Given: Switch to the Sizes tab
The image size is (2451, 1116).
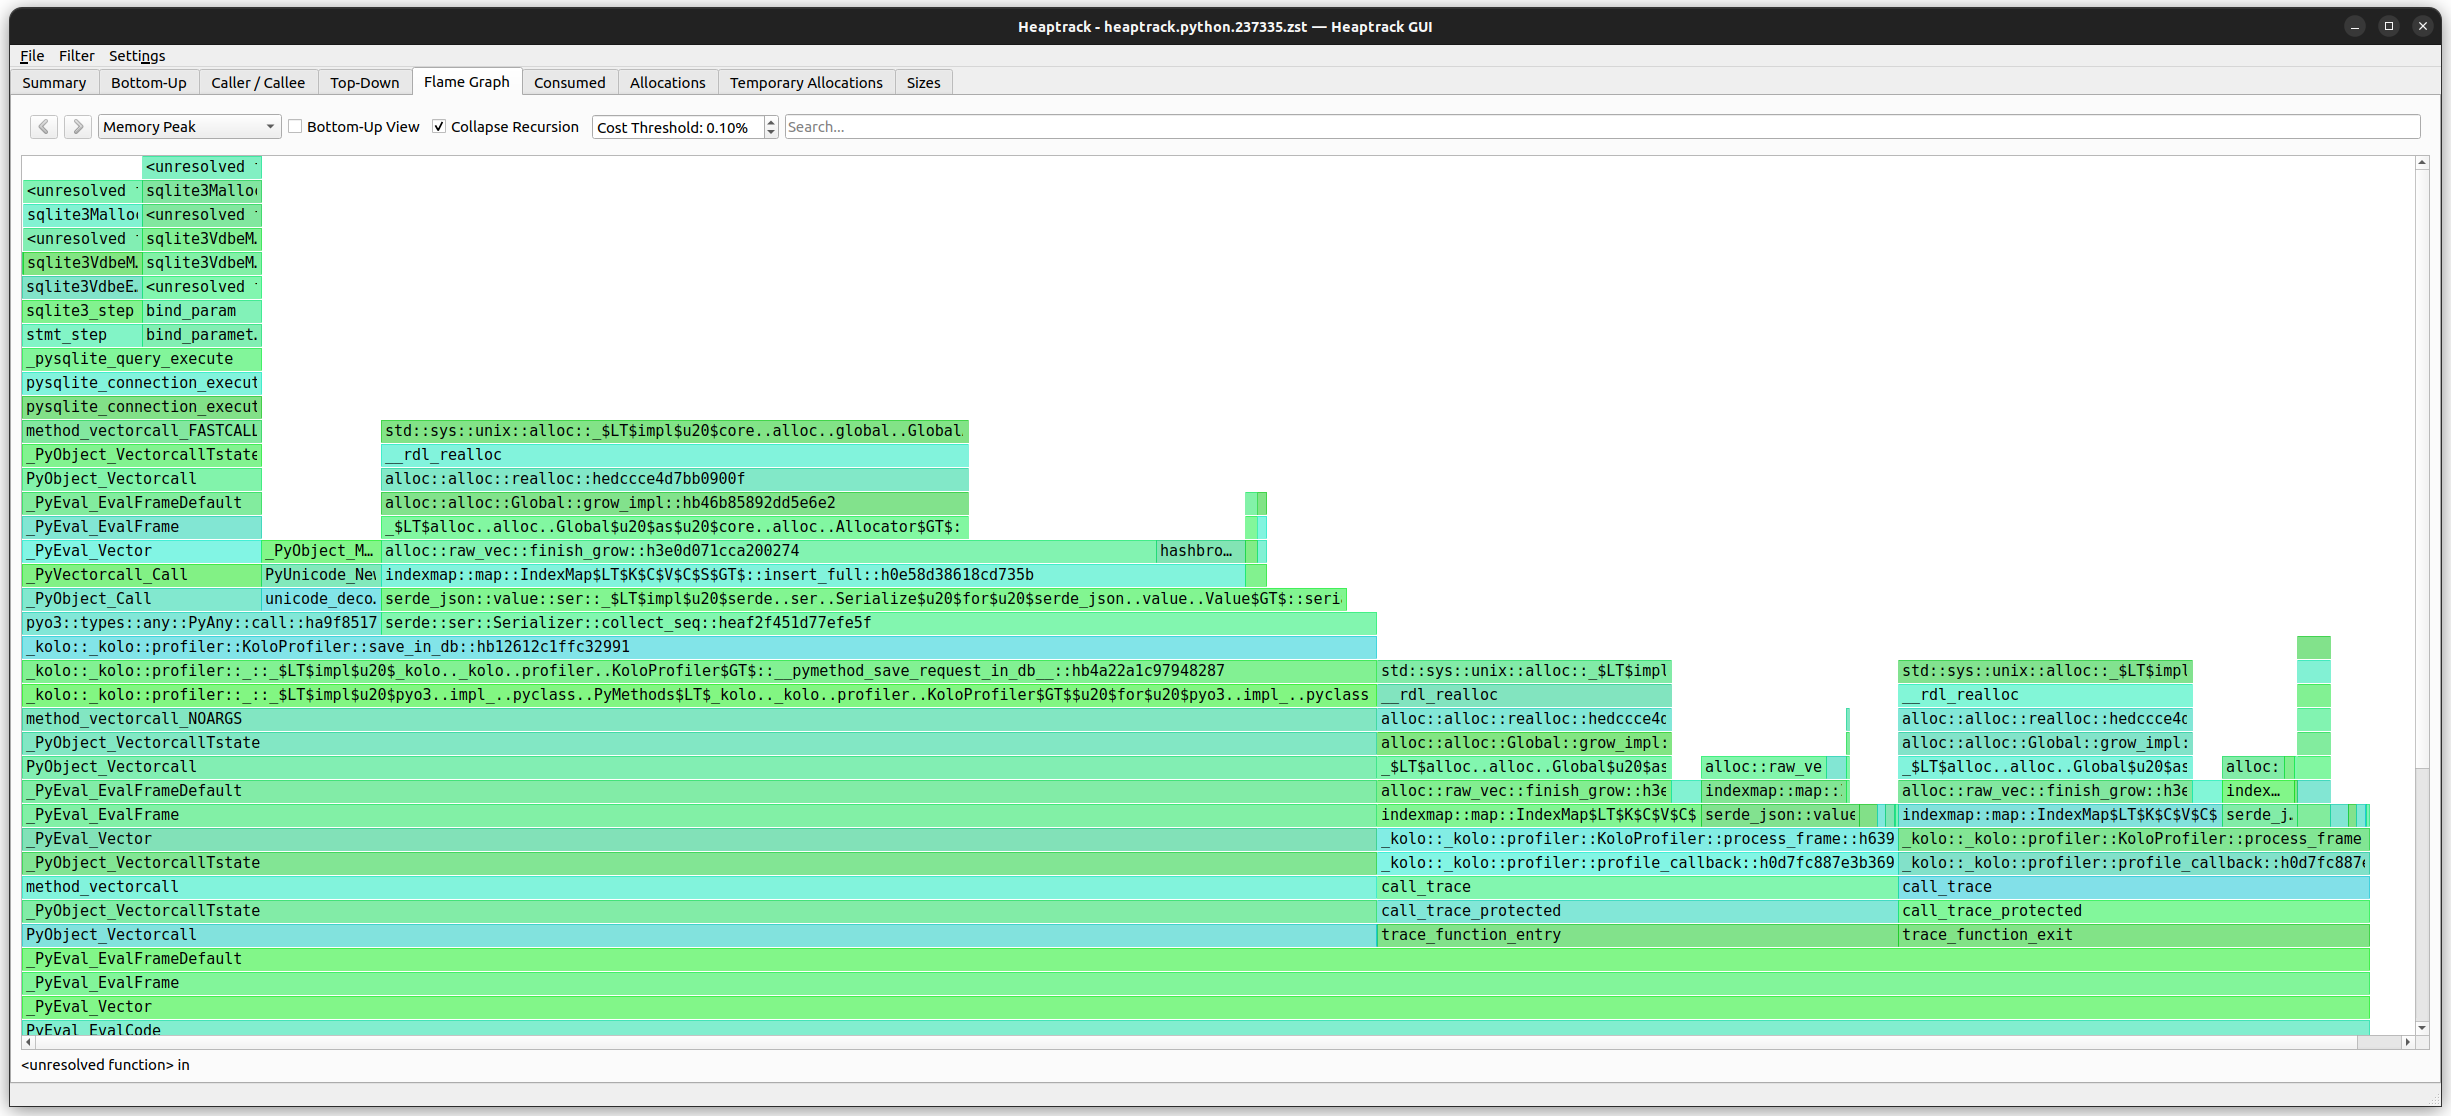Looking at the screenshot, I should (924, 83).
